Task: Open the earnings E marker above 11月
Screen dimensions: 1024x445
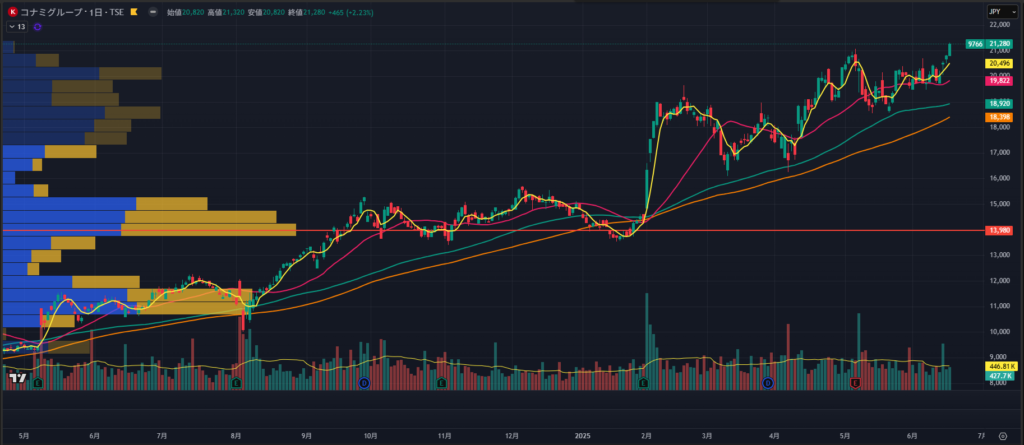Action: tap(441, 383)
